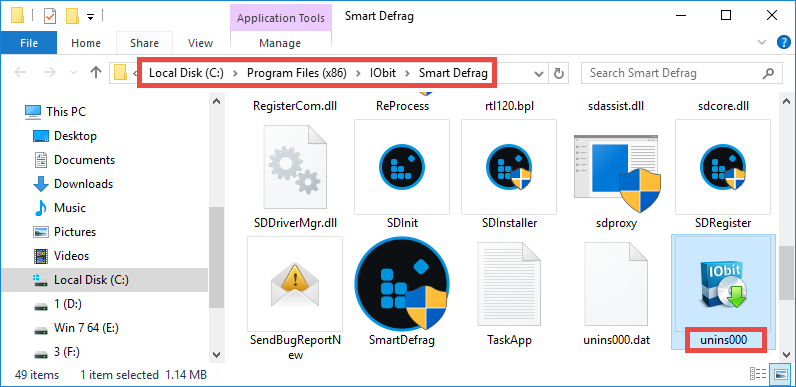Image resolution: width=796 pixels, height=387 pixels.
Task: Select the RegisterCom.dll file name
Action: (x=295, y=106)
